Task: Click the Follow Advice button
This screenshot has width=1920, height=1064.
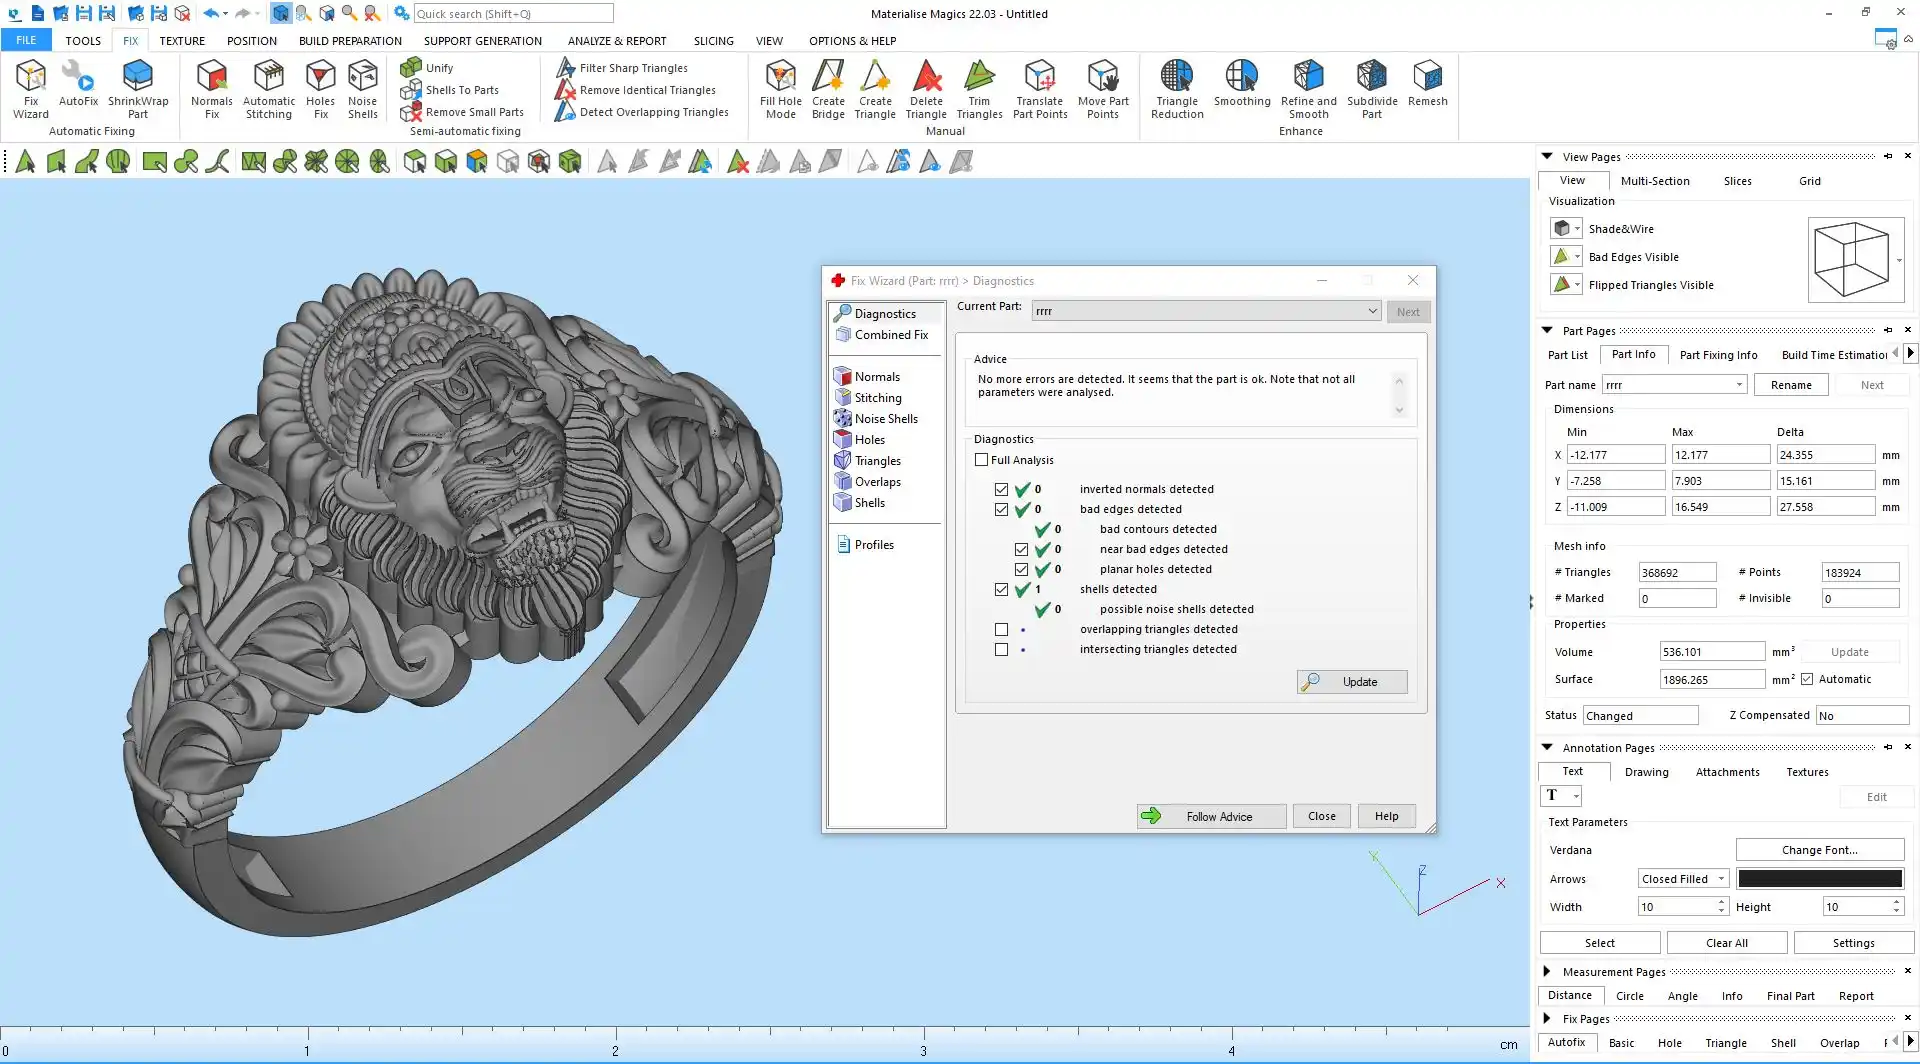Action: tap(1211, 816)
